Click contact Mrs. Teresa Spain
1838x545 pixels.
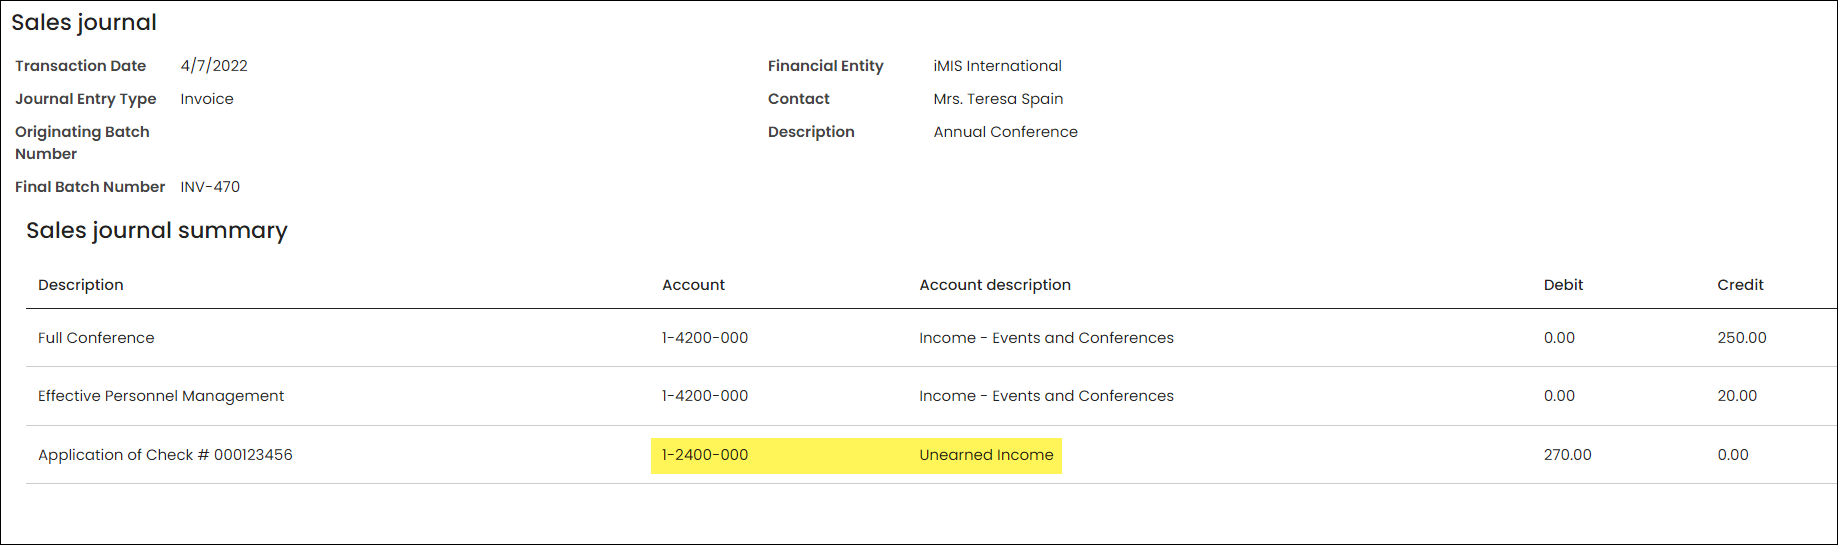coord(998,99)
